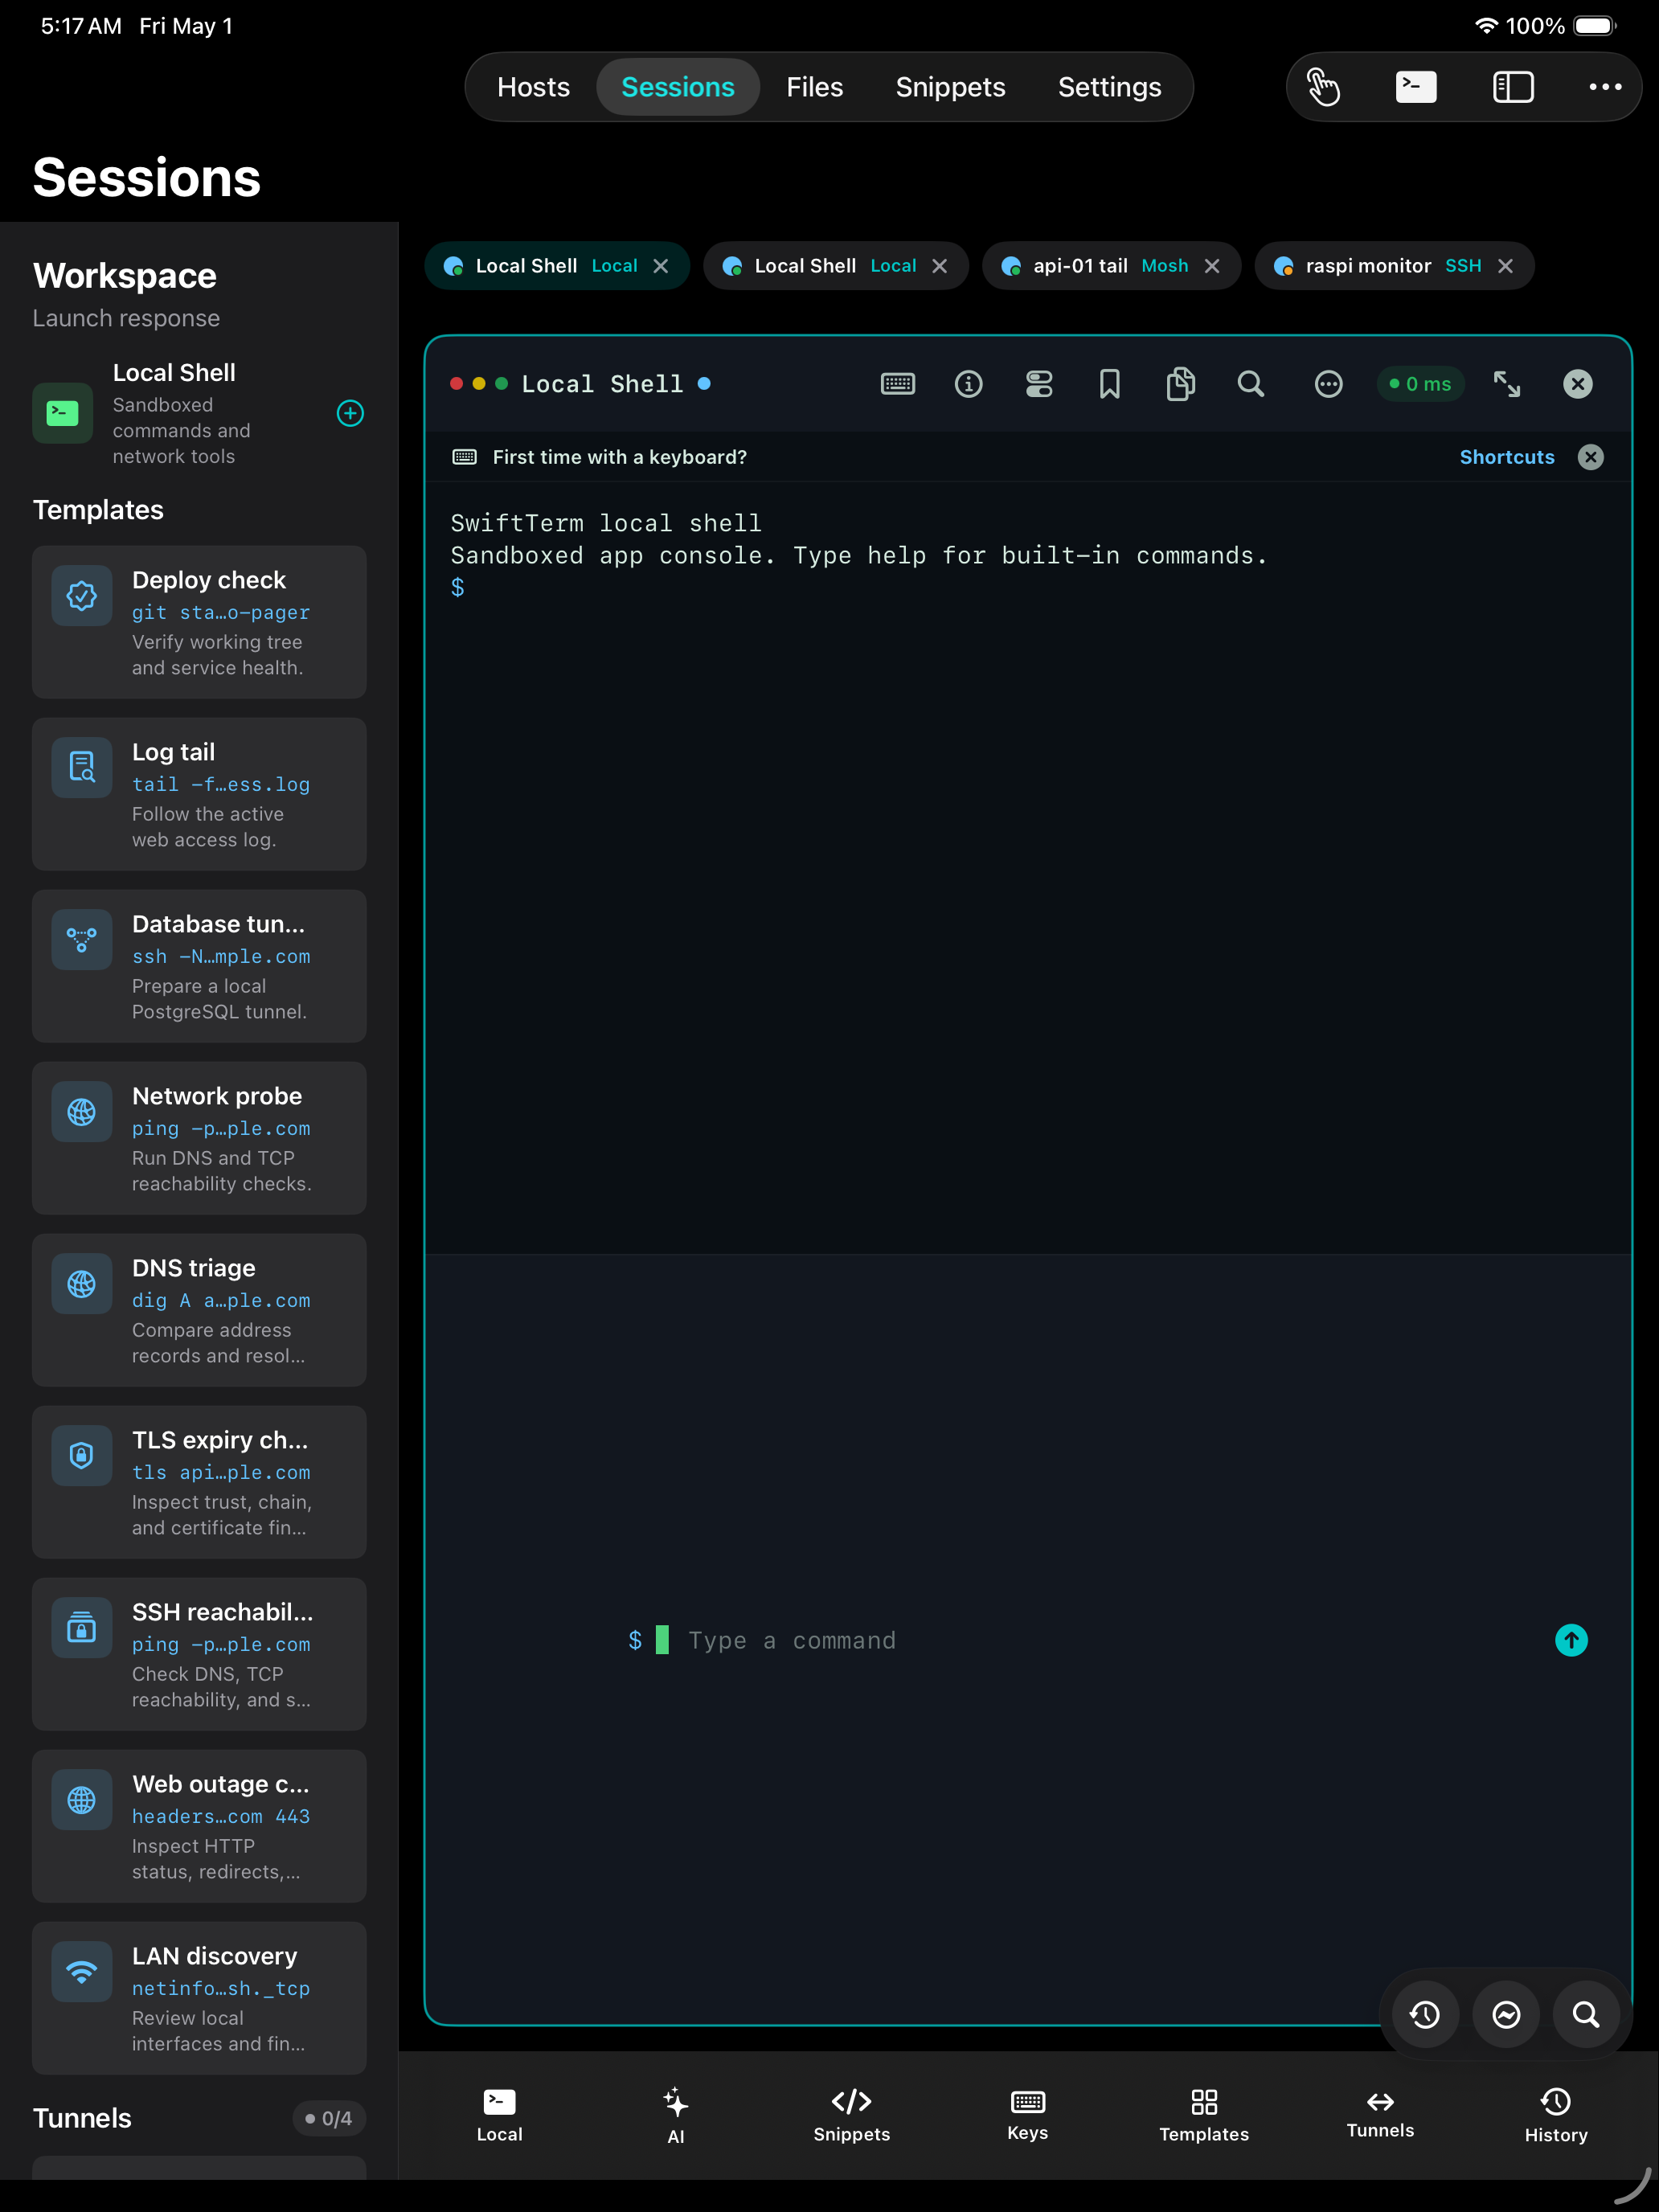This screenshot has height=2212, width=1659.
Task: Click the Database tunnel nodes icon
Action: click(x=82, y=939)
